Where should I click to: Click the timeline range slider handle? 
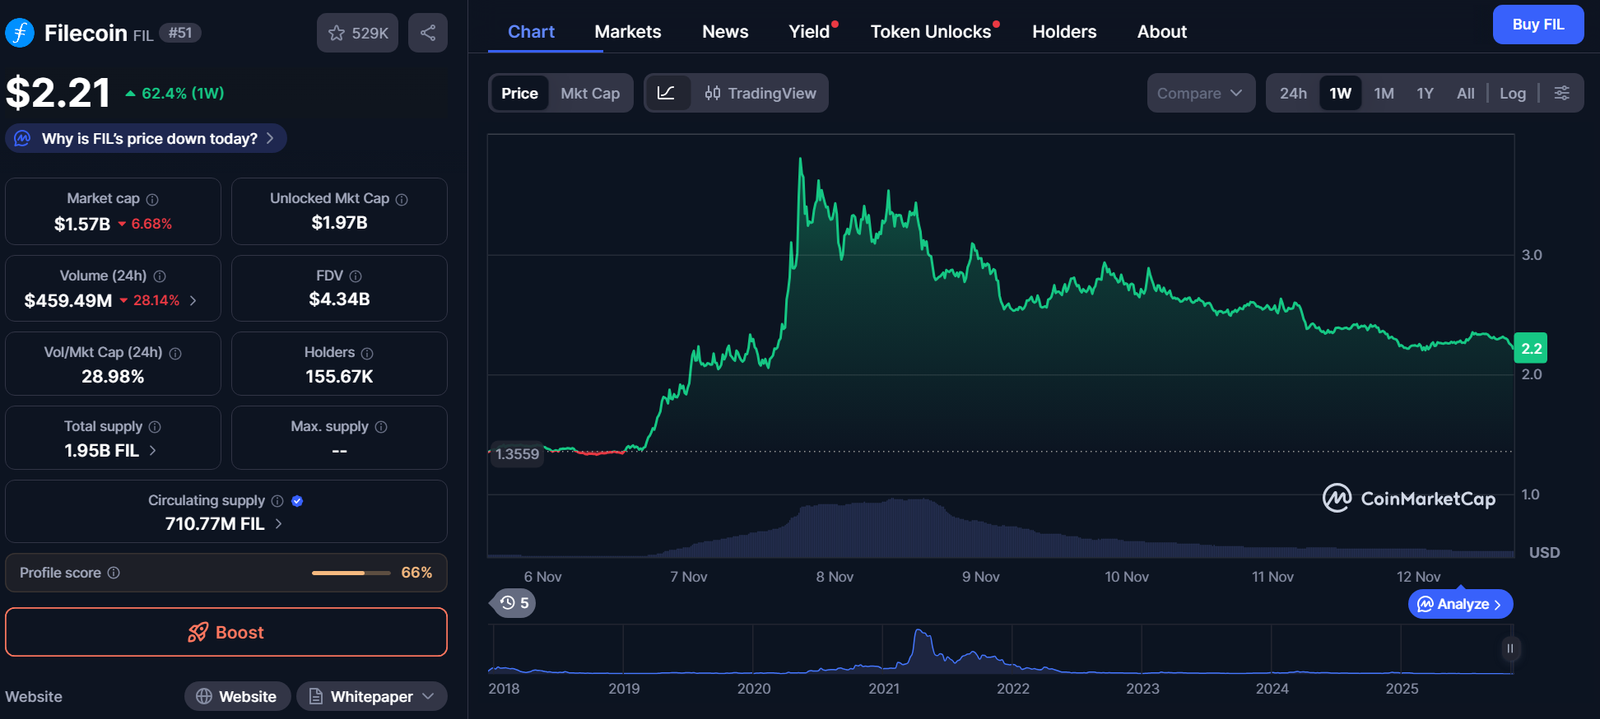coord(1510,649)
